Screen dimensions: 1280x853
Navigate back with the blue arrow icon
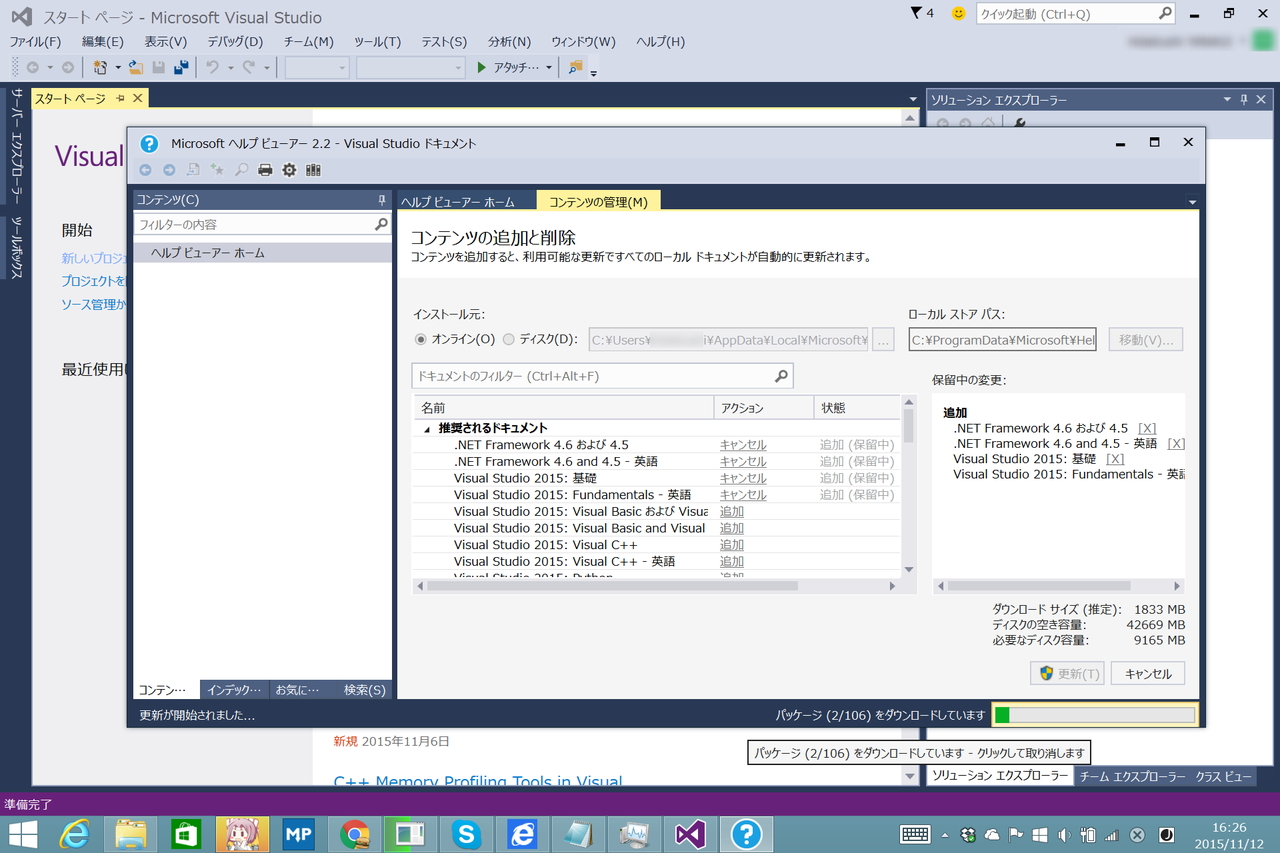tap(145, 169)
